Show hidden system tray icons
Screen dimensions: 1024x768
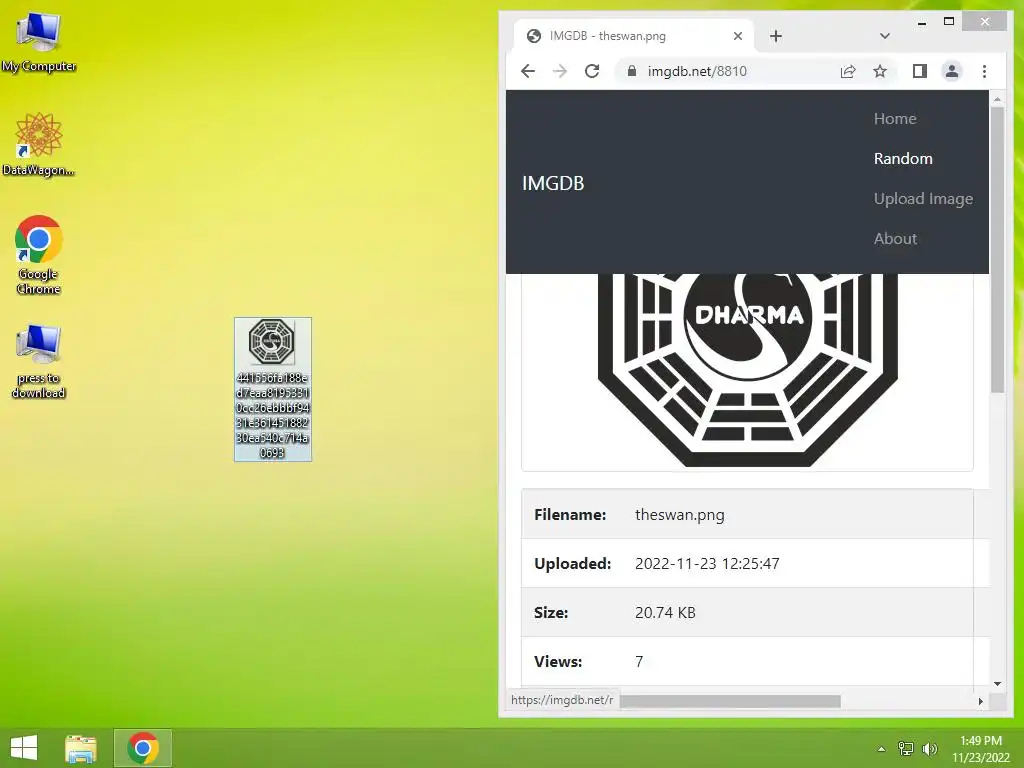coord(881,749)
